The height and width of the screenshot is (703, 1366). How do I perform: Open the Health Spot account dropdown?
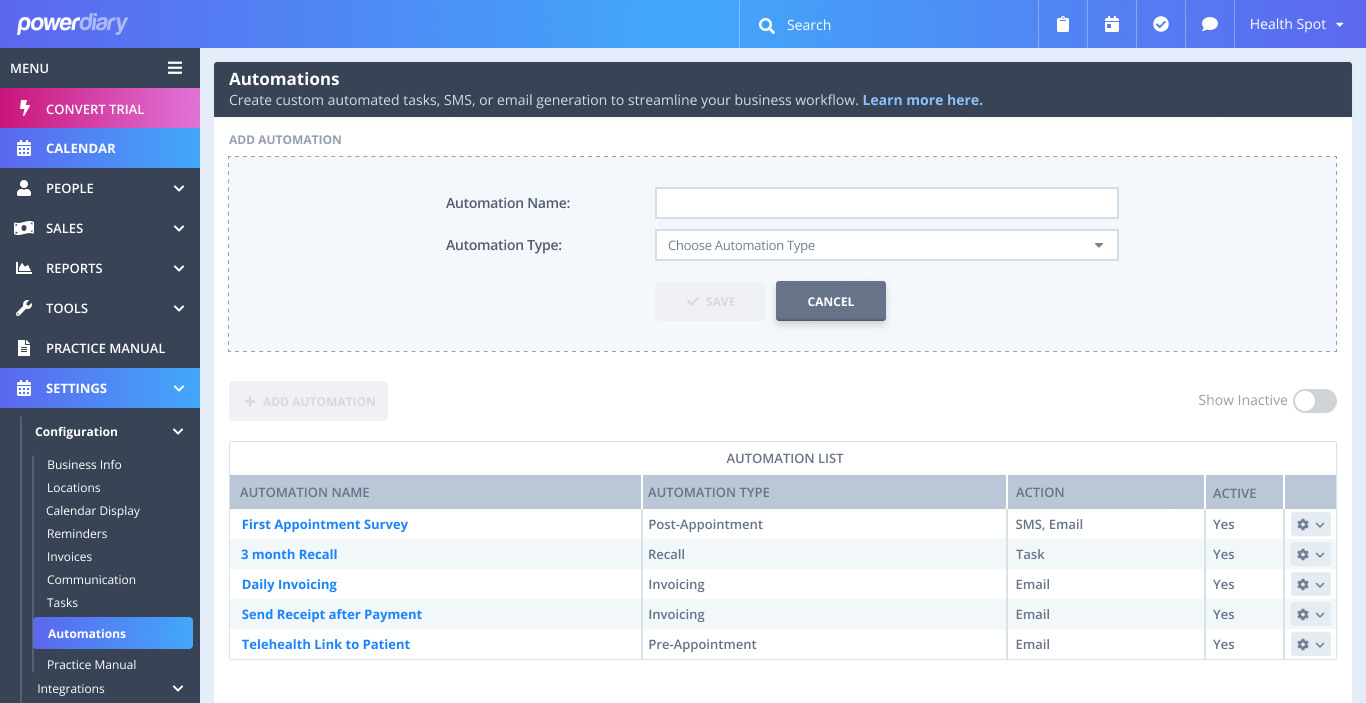click(1296, 24)
